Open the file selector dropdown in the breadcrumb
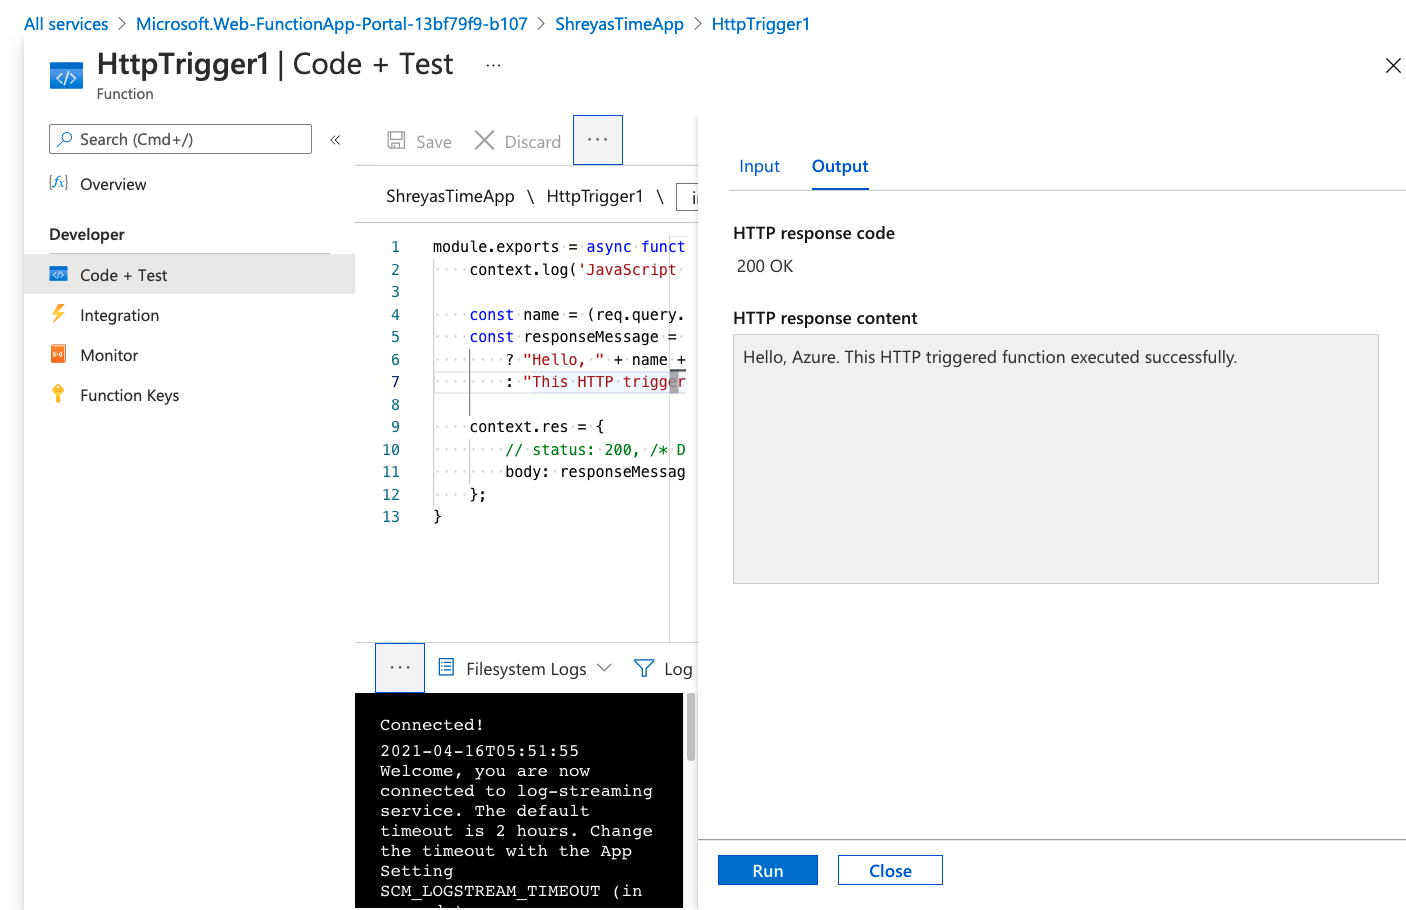Viewport: 1406px width, 910px height. (x=687, y=197)
